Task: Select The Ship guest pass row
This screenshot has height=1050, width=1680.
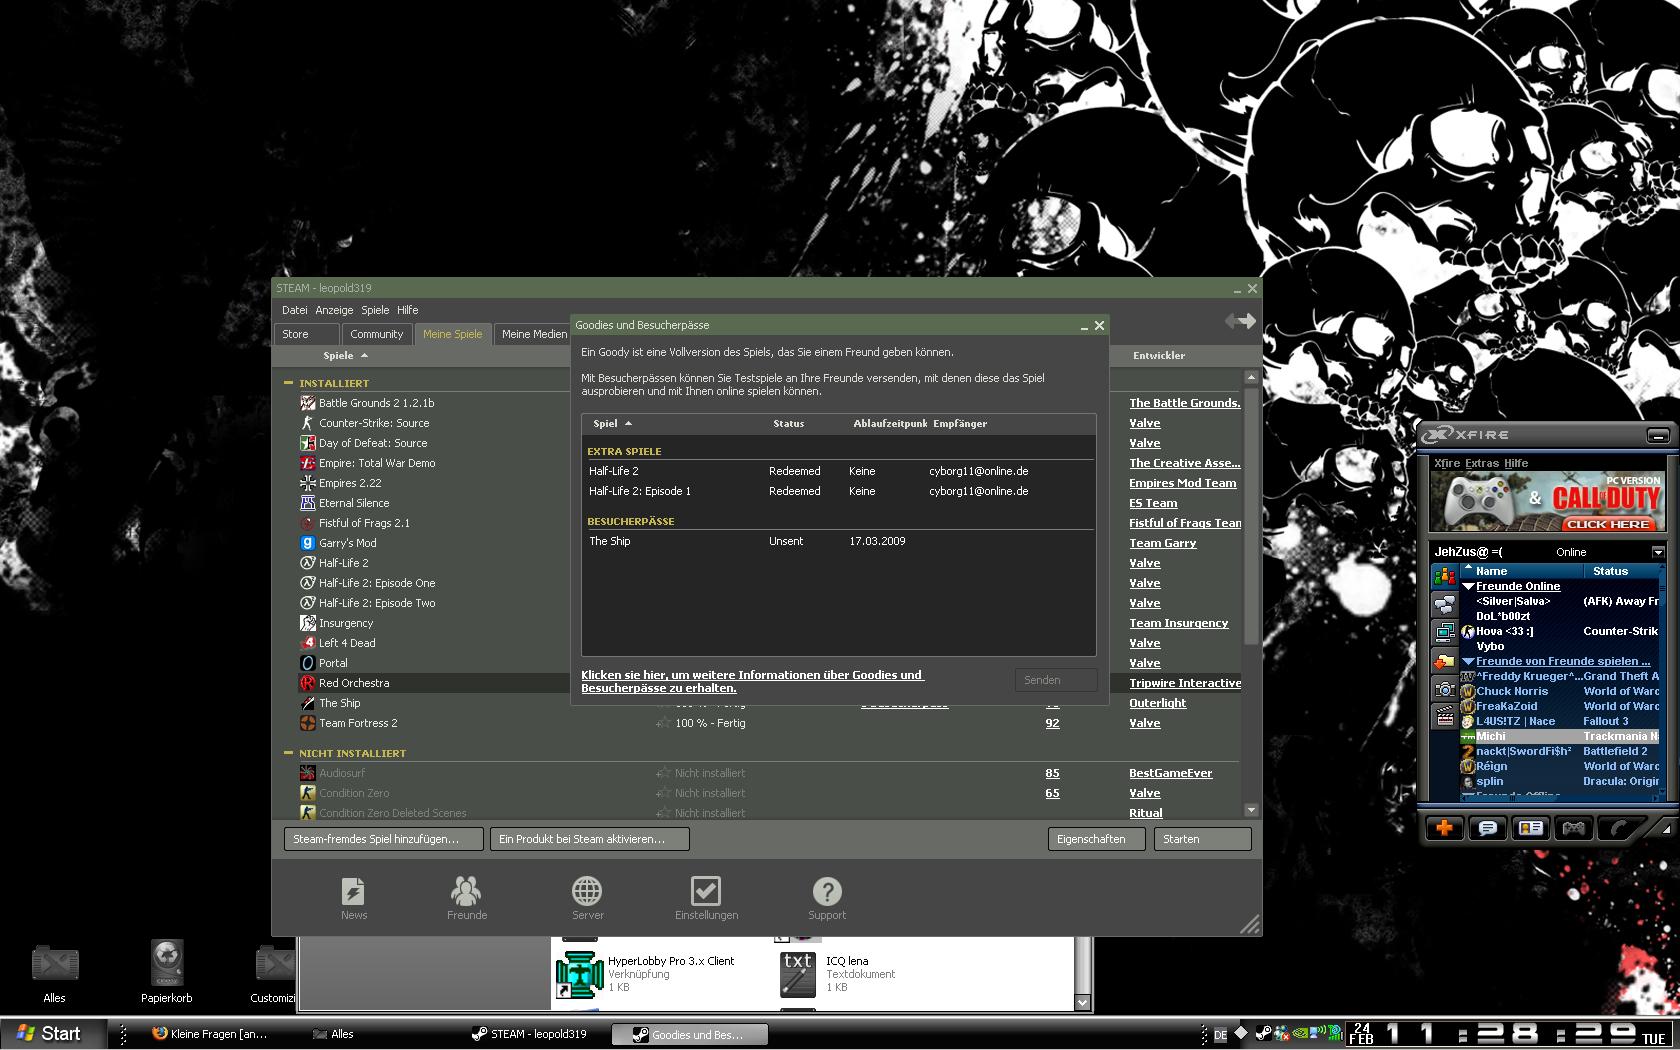Action: point(838,541)
